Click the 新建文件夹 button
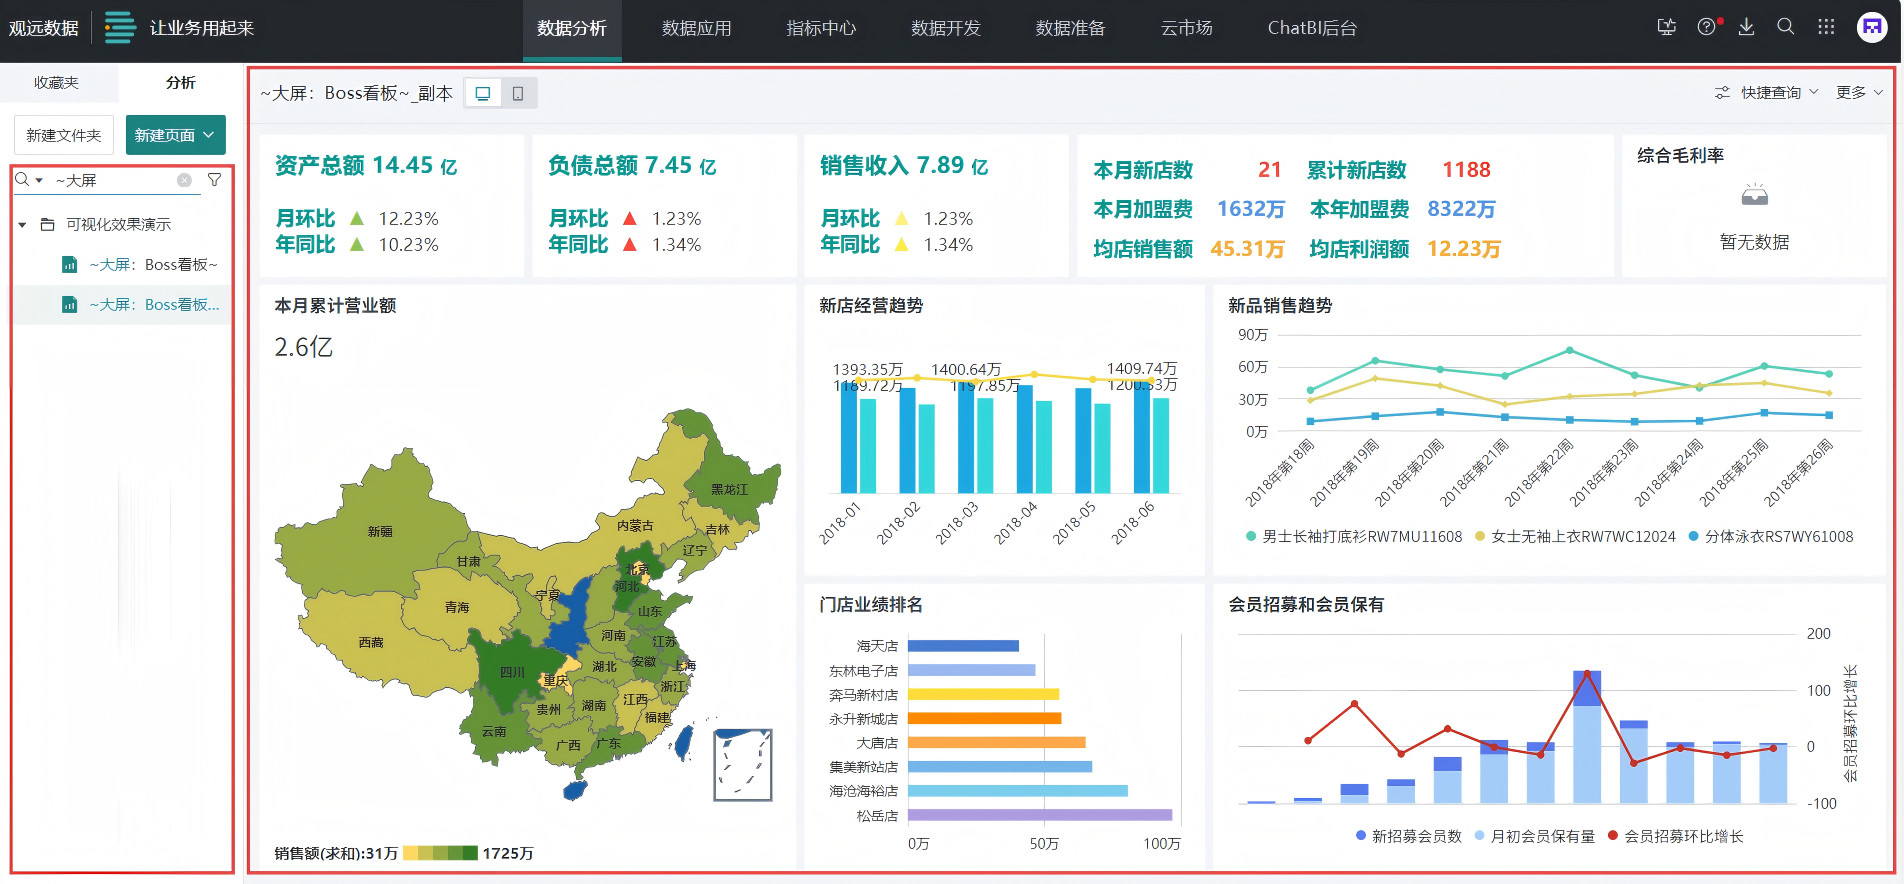Image resolution: width=1904 pixels, height=884 pixels. pyautogui.click(x=64, y=135)
